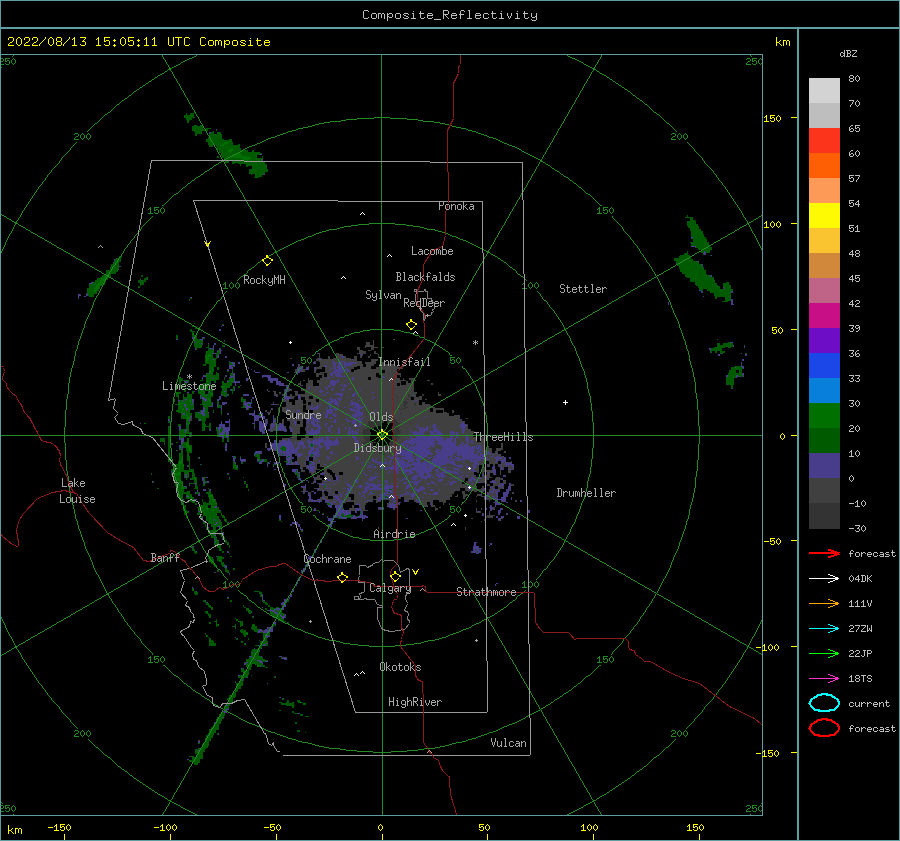Click the white 04DK arrow in legend
Screen dimensions: 900x841
824,578
